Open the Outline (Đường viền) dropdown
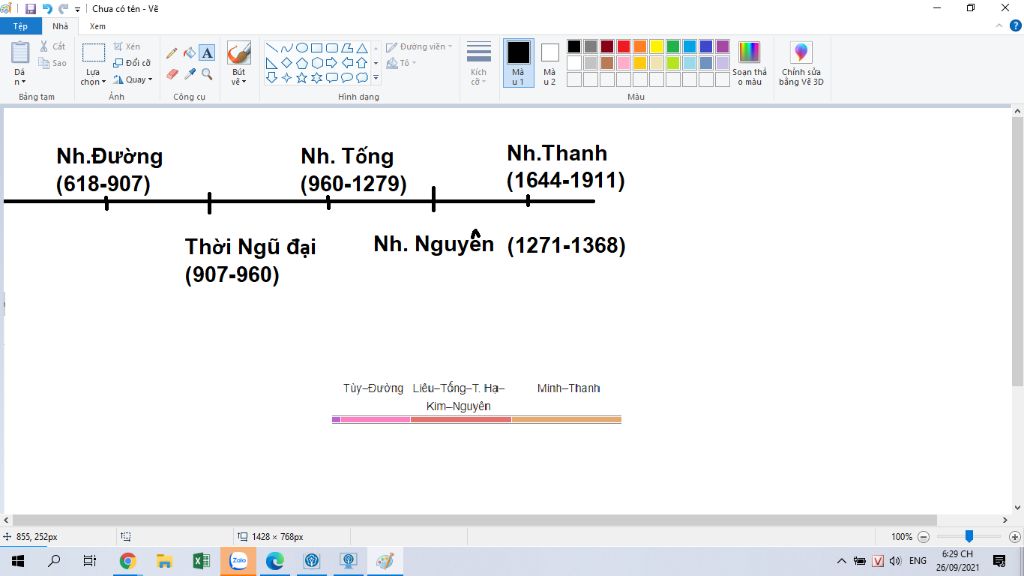Viewport: 1024px width, 576px height. (419, 47)
